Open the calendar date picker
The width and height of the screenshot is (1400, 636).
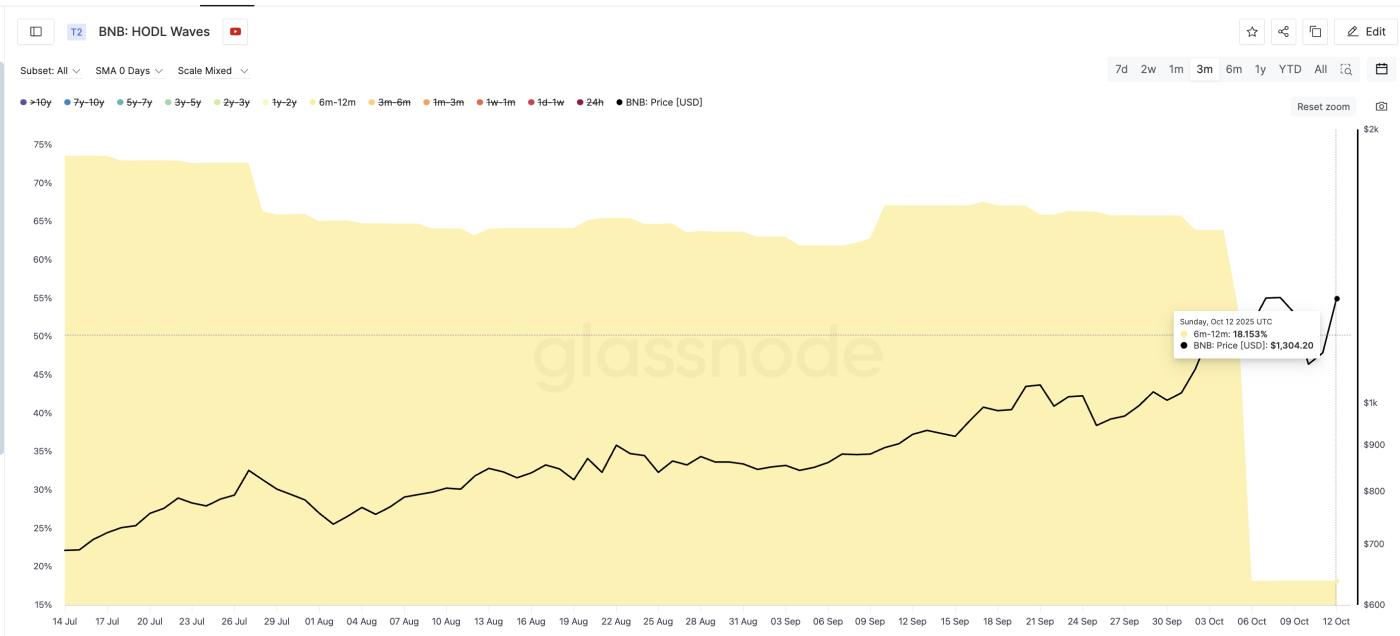pyautogui.click(x=1381, y=69)
